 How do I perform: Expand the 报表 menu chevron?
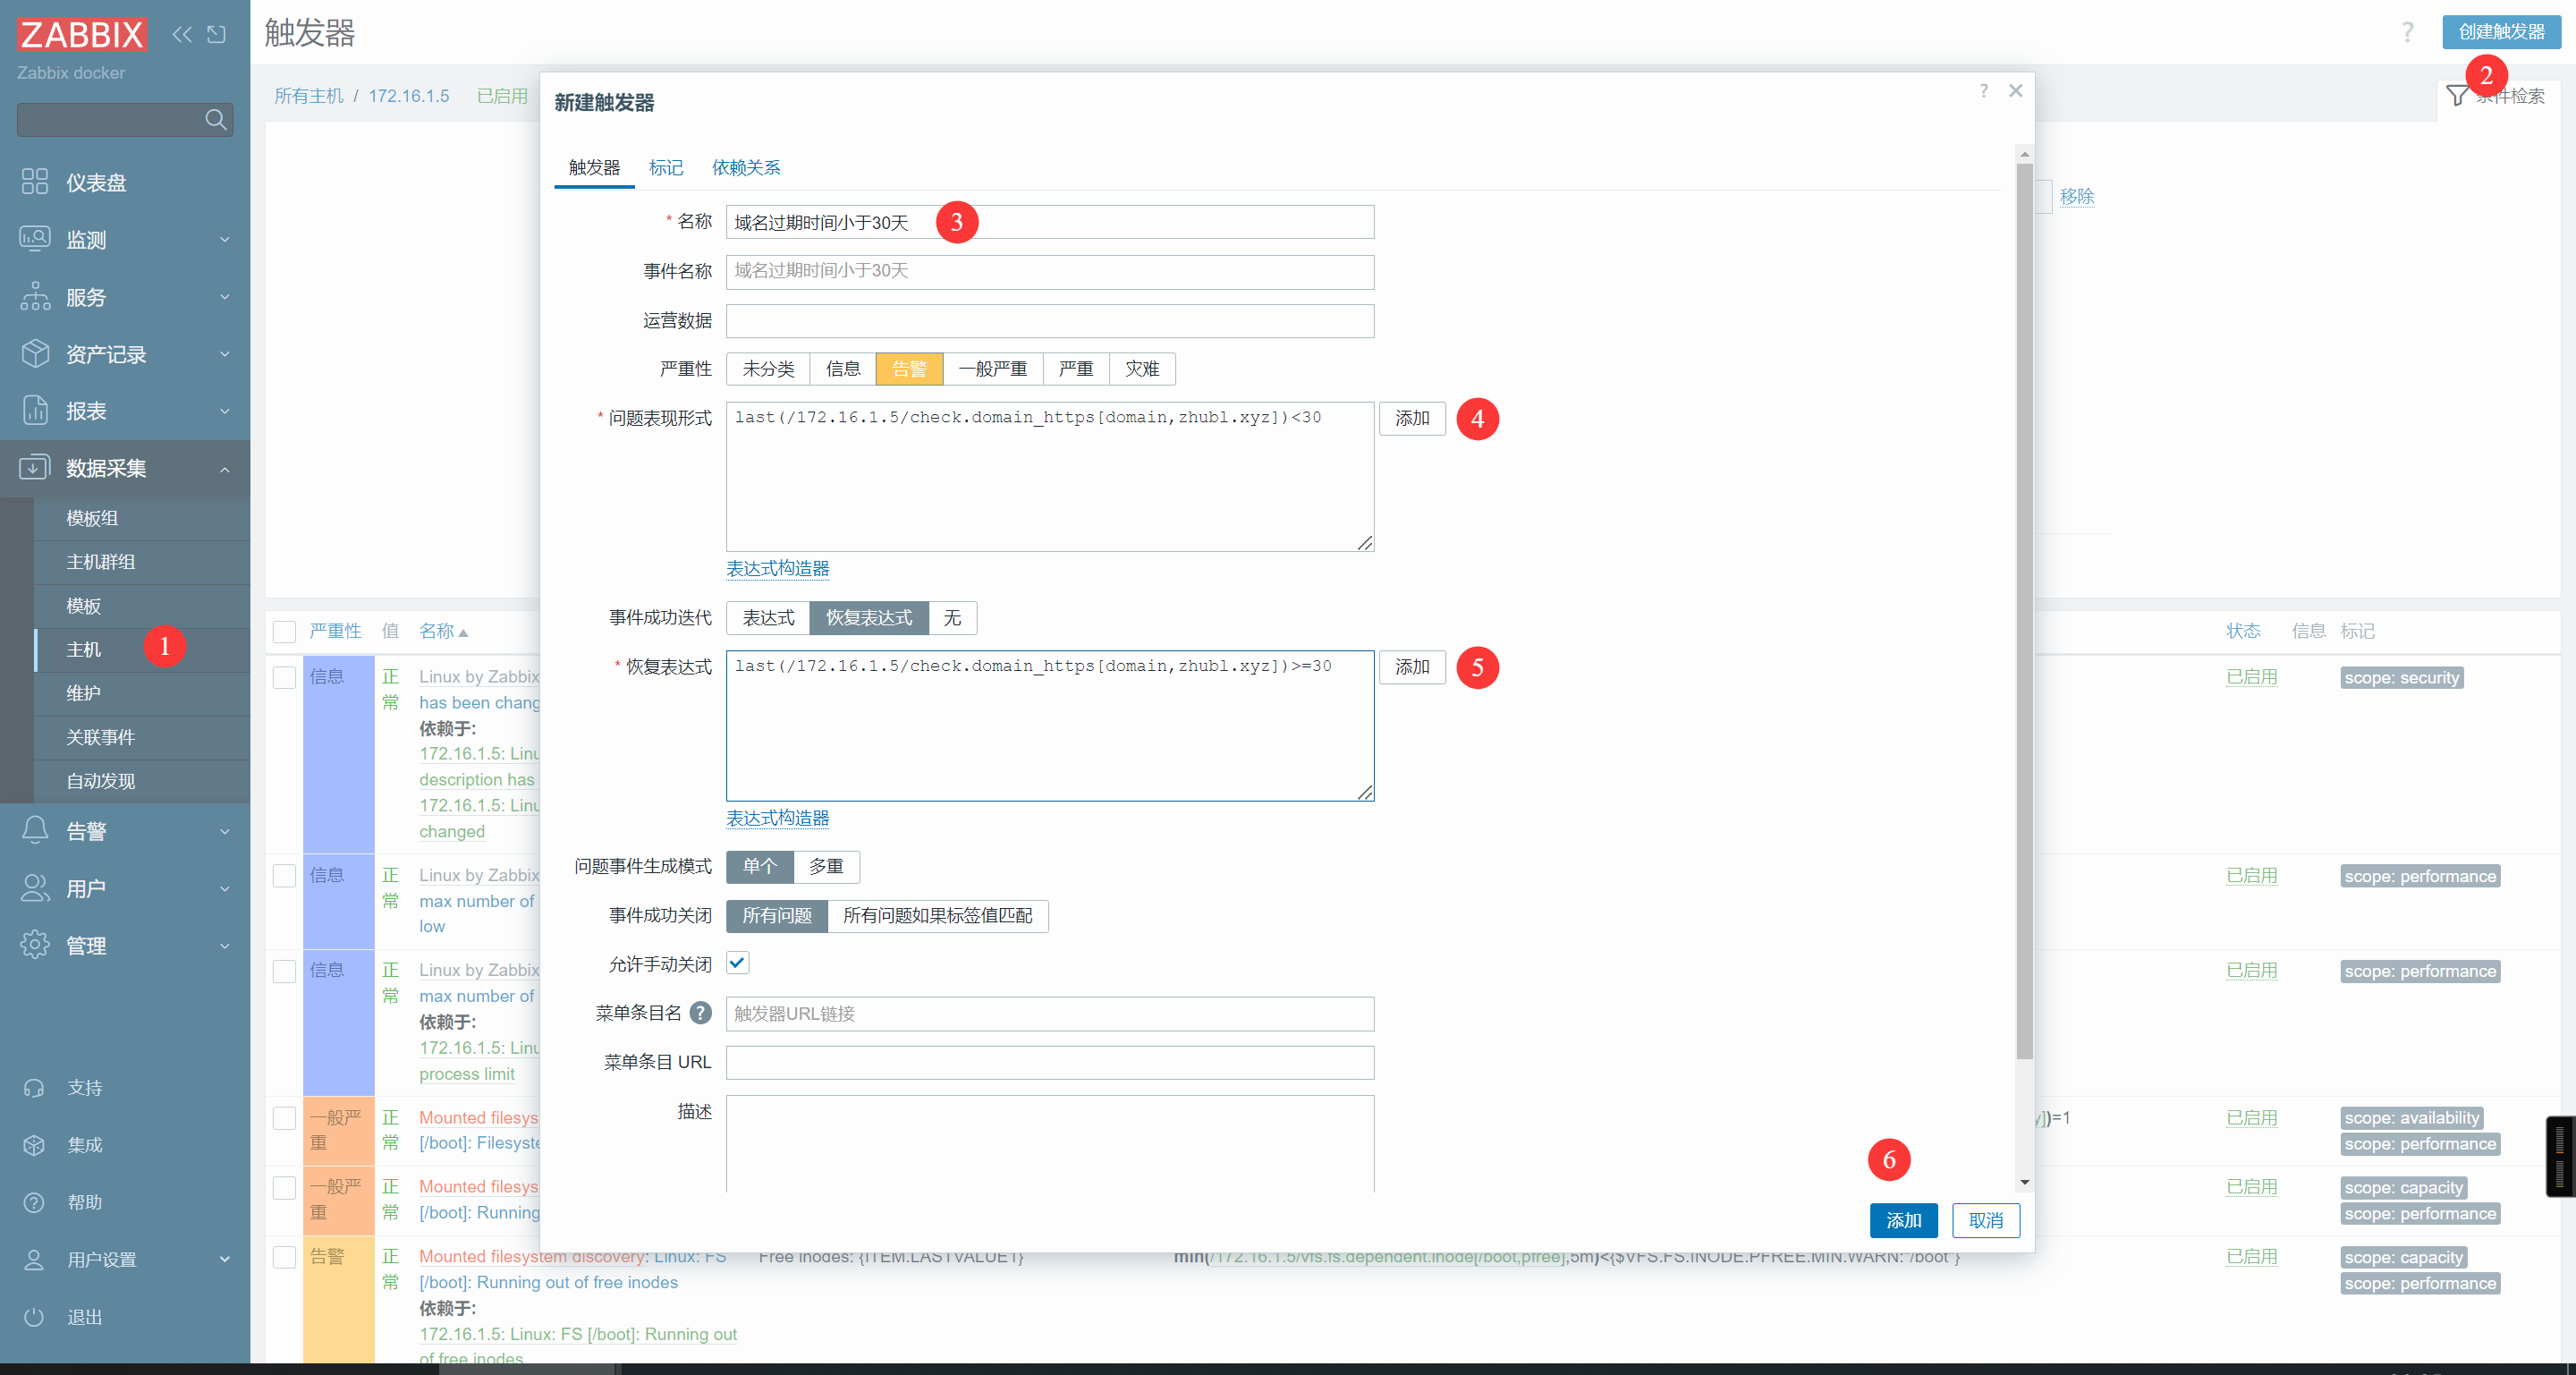(x=225, y=411)
